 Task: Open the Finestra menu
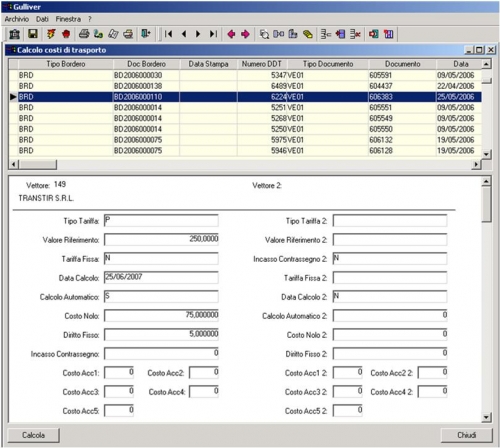68,19
